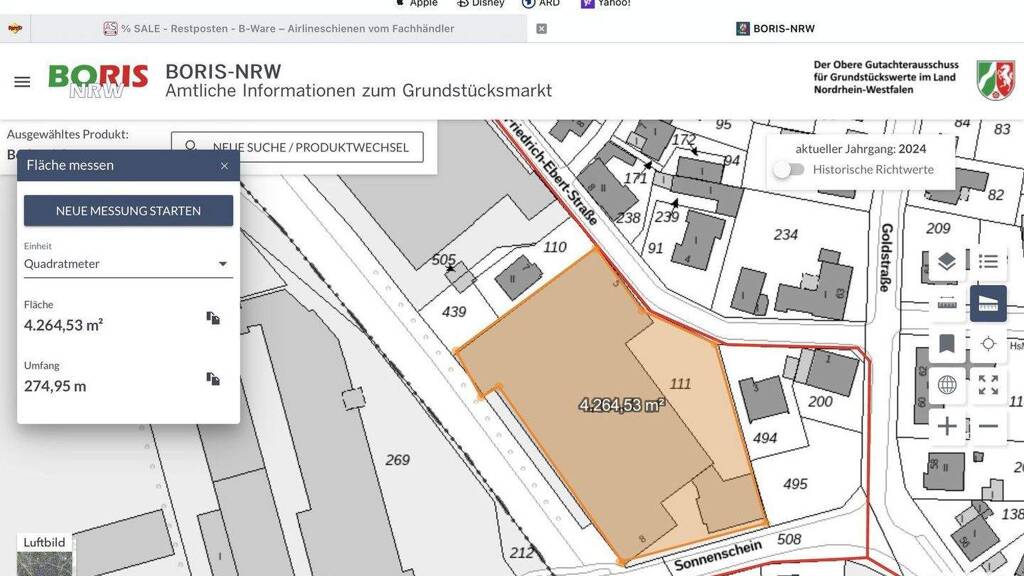
Task: Select the distance measuring ruler tool
Action: [x=947, y=303]
